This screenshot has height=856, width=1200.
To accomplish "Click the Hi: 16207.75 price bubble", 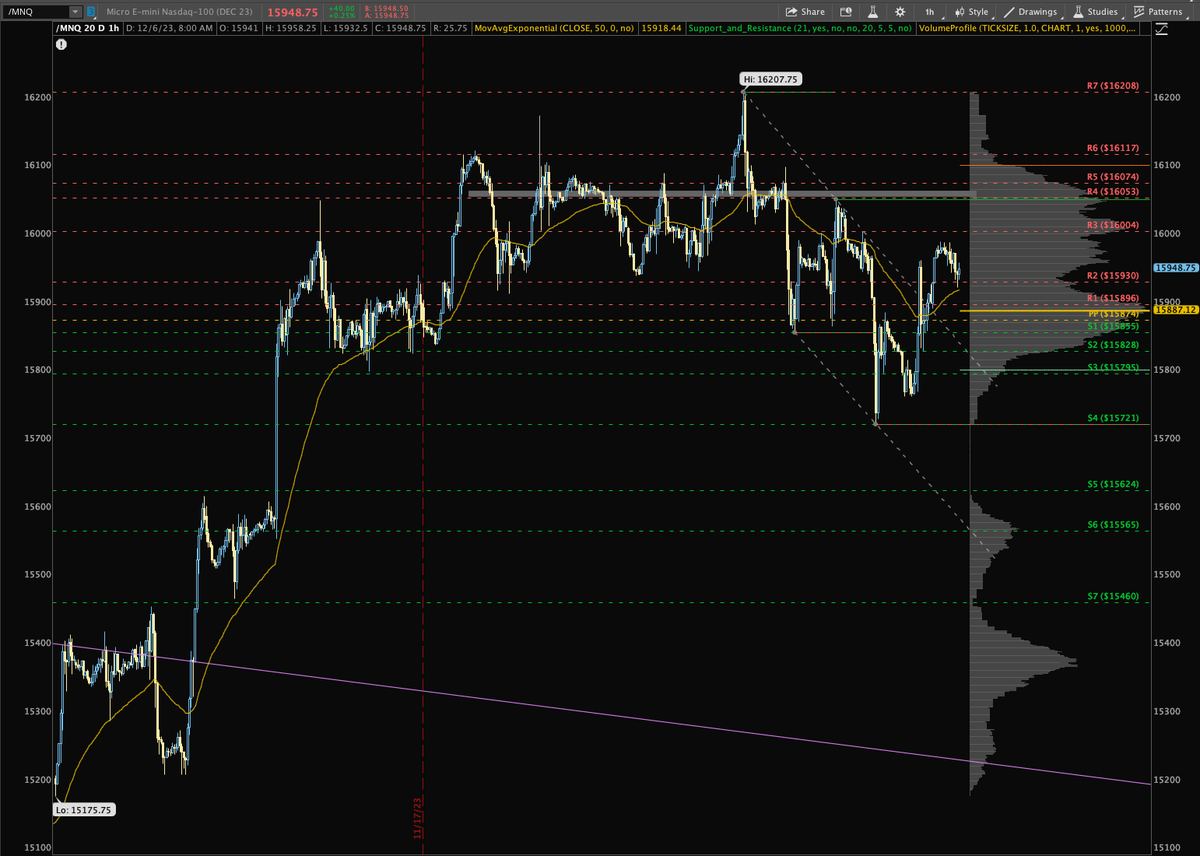I will point(771,78).
